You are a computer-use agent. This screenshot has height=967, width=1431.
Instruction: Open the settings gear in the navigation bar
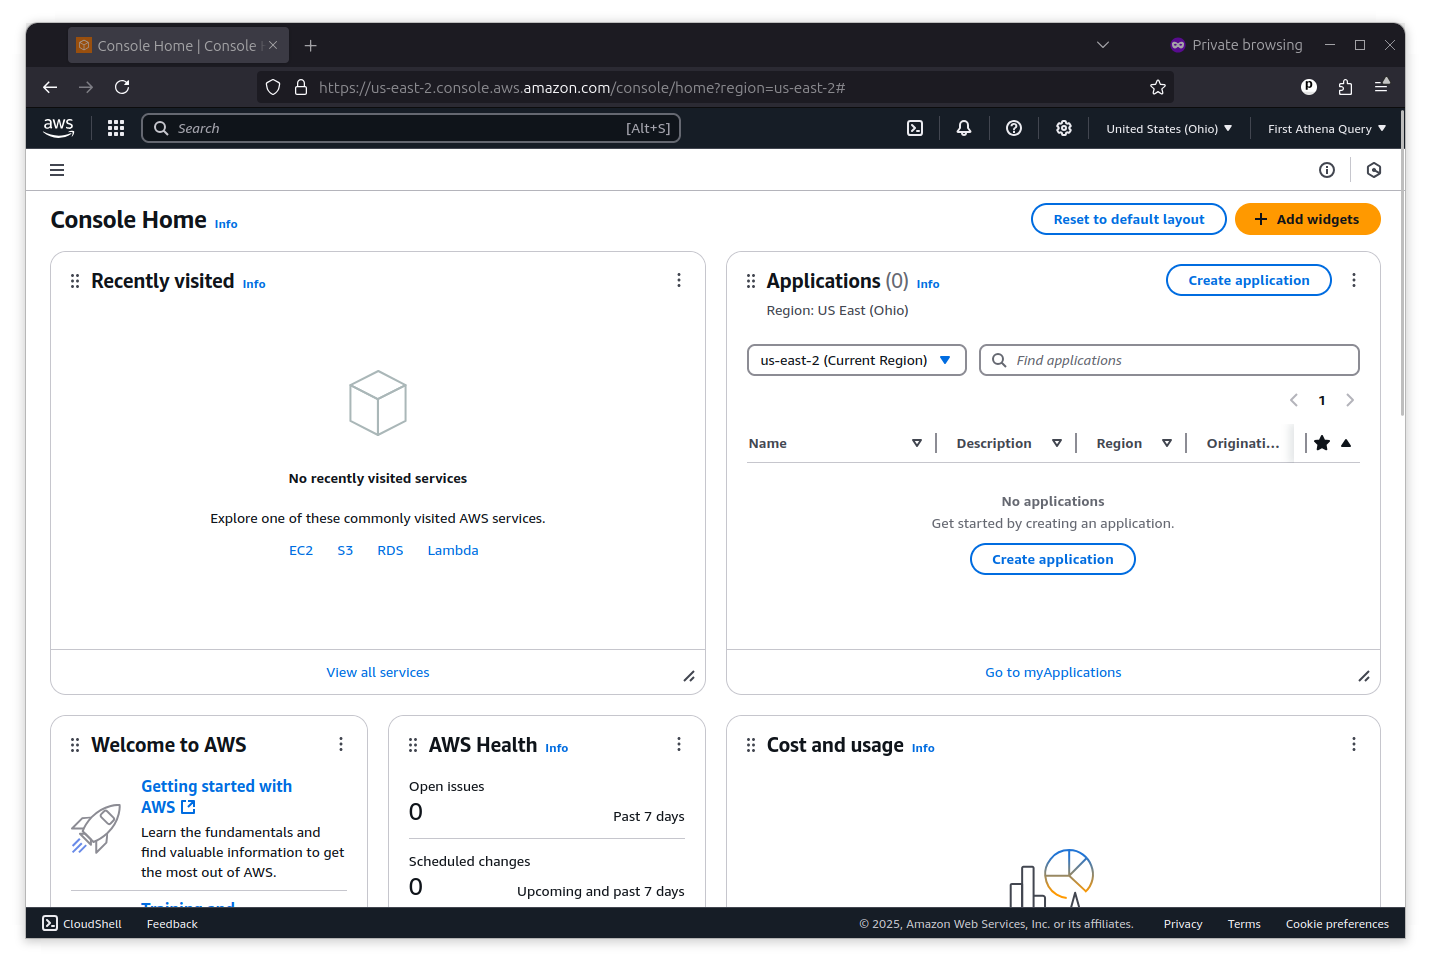pyautogui.click(x=1063, y=128)
